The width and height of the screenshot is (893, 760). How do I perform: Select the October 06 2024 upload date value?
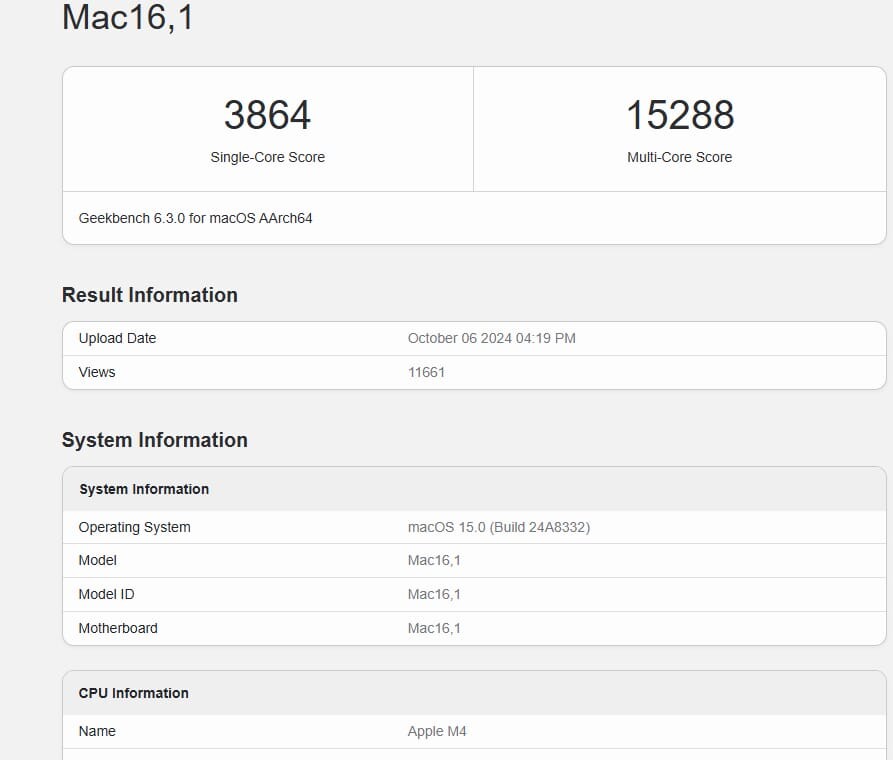pyautogui.click(x=491, y=338)
